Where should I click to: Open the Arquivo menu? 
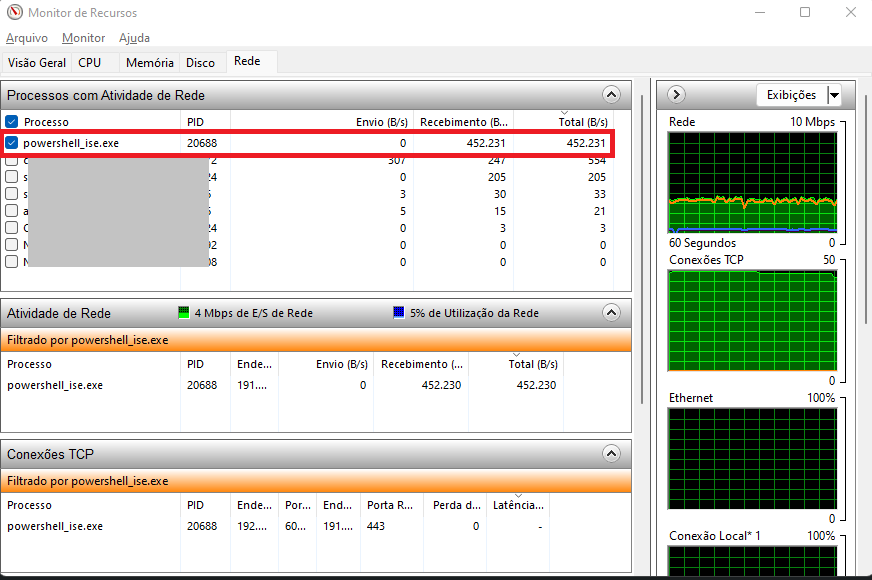coord(26,38)
